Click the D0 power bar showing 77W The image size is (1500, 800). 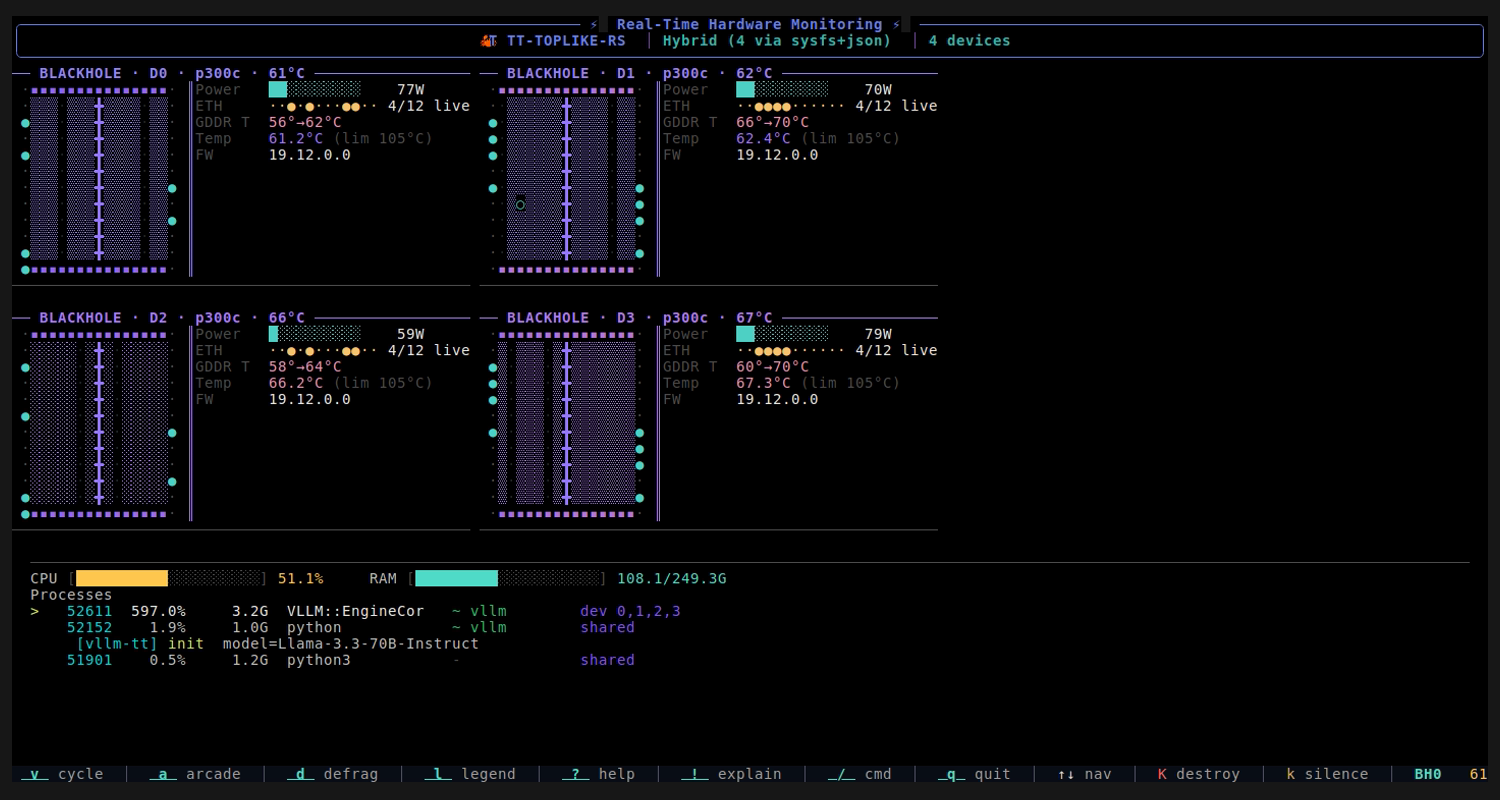click(x=314, y=89)
